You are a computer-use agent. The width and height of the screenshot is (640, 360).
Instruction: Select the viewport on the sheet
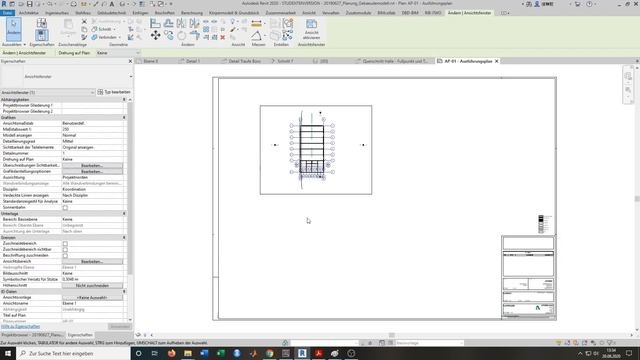(316, 150)
